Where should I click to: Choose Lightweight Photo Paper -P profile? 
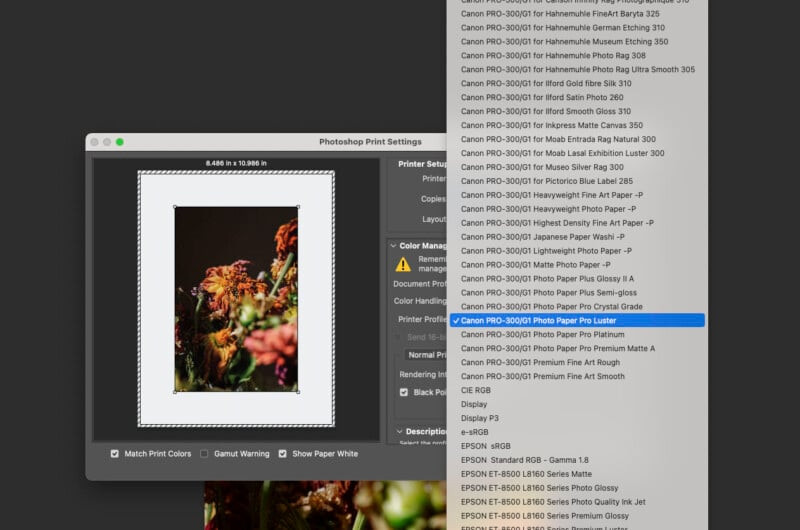point(577,251)
